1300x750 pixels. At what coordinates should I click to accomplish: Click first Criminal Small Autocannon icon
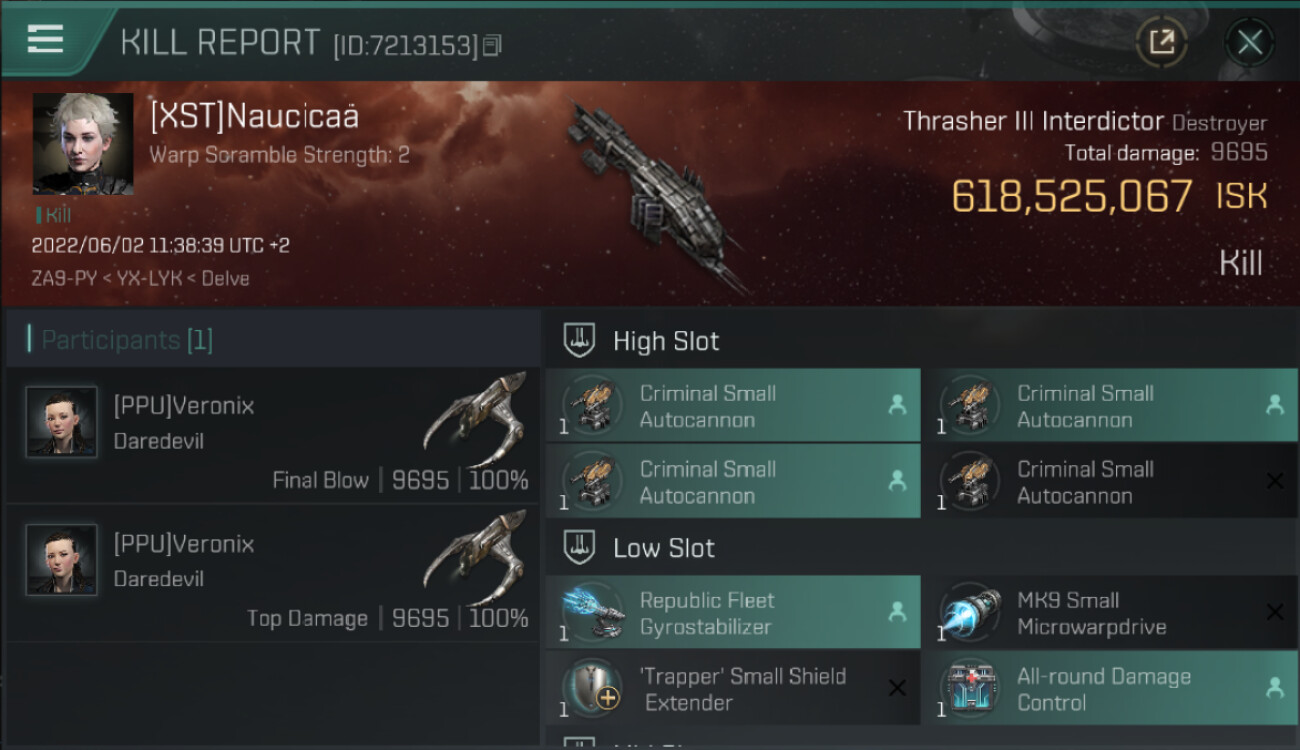tap(594, 405)
